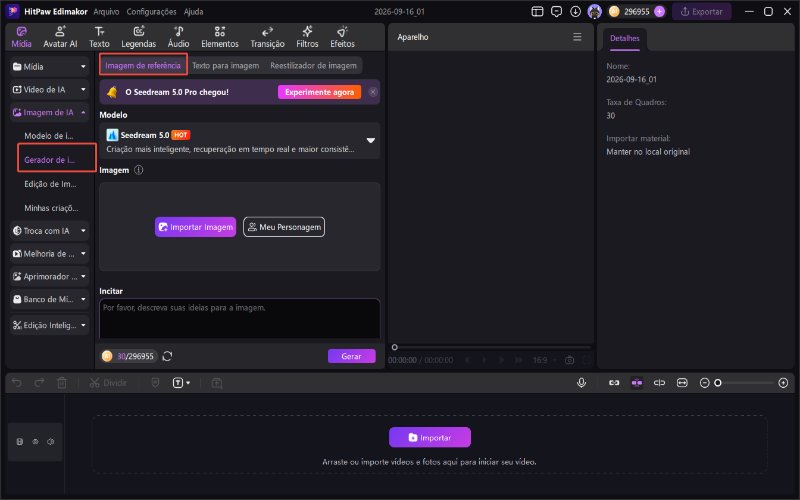
Task: Refresh the credit balance
Action: pos(167,356)
